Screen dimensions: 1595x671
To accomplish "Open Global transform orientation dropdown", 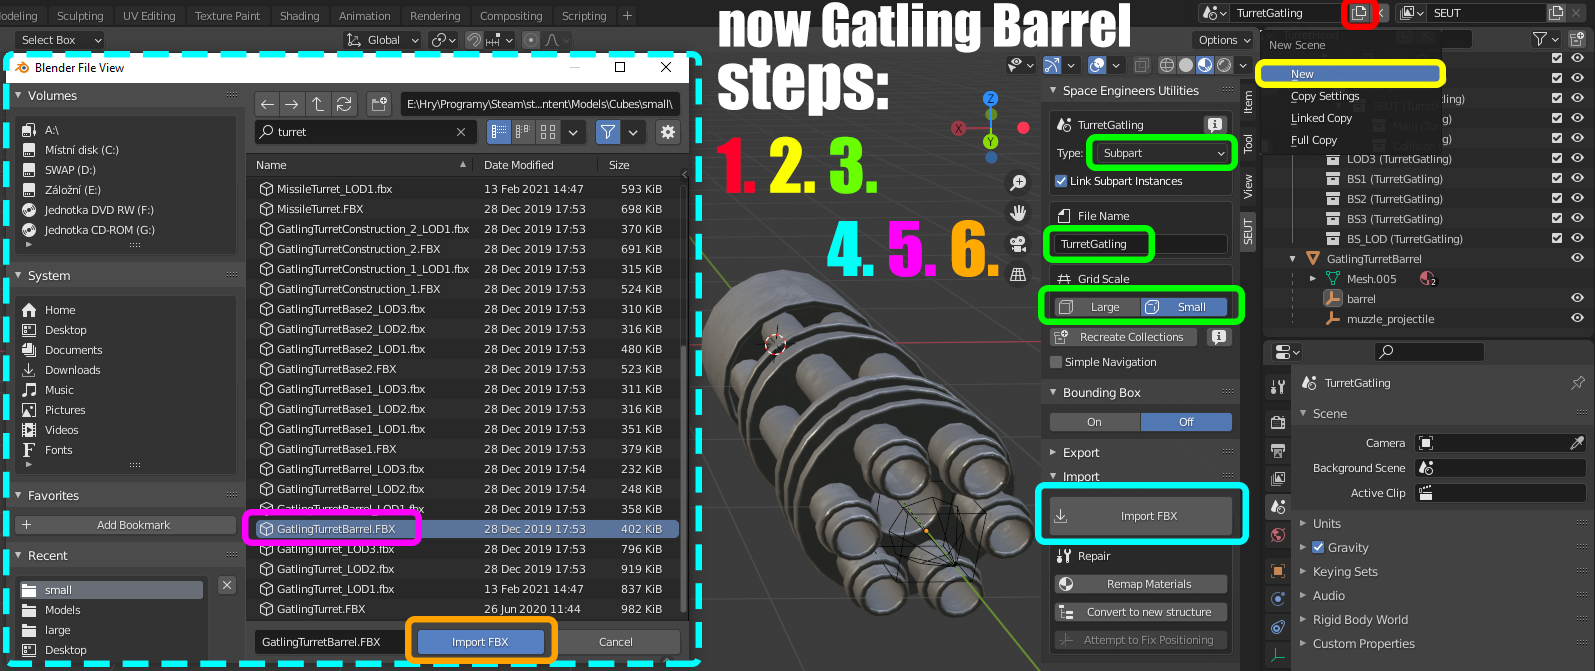I will click(383, 40).
